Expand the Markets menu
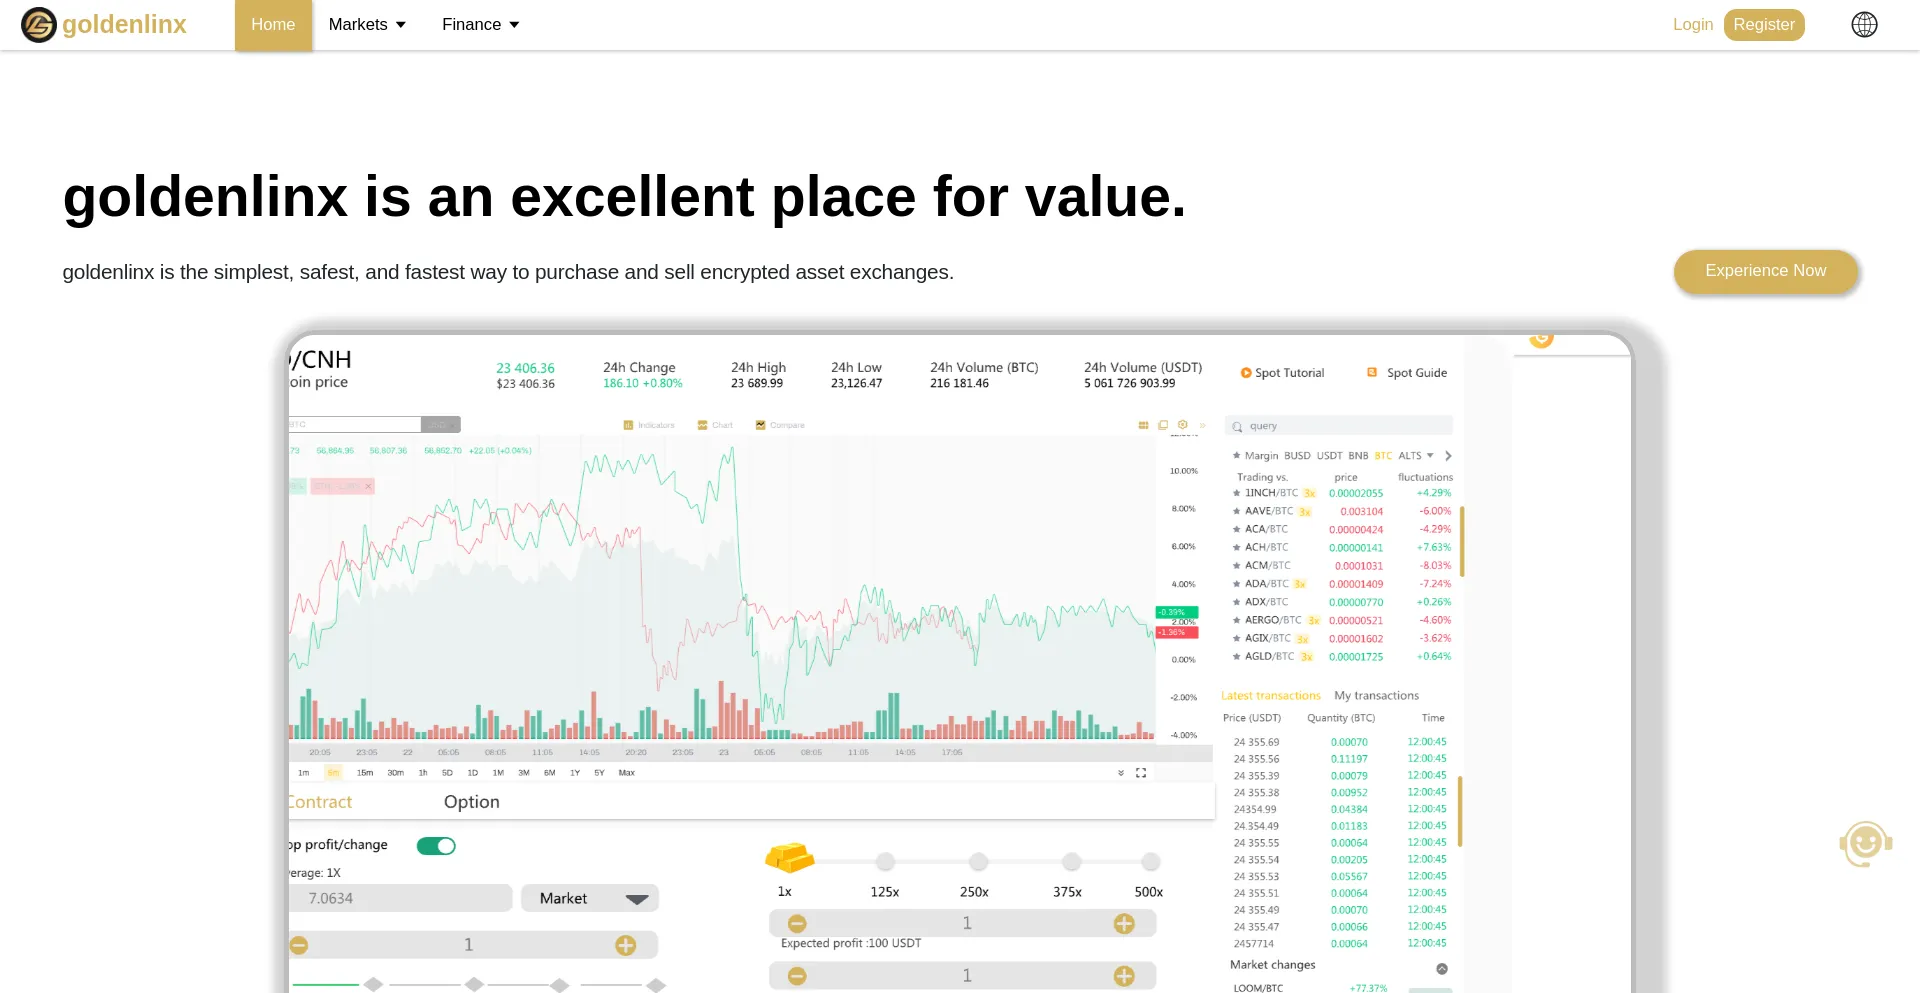The image size is (1920, 993). pyautogui.click(x=367, y=25)
